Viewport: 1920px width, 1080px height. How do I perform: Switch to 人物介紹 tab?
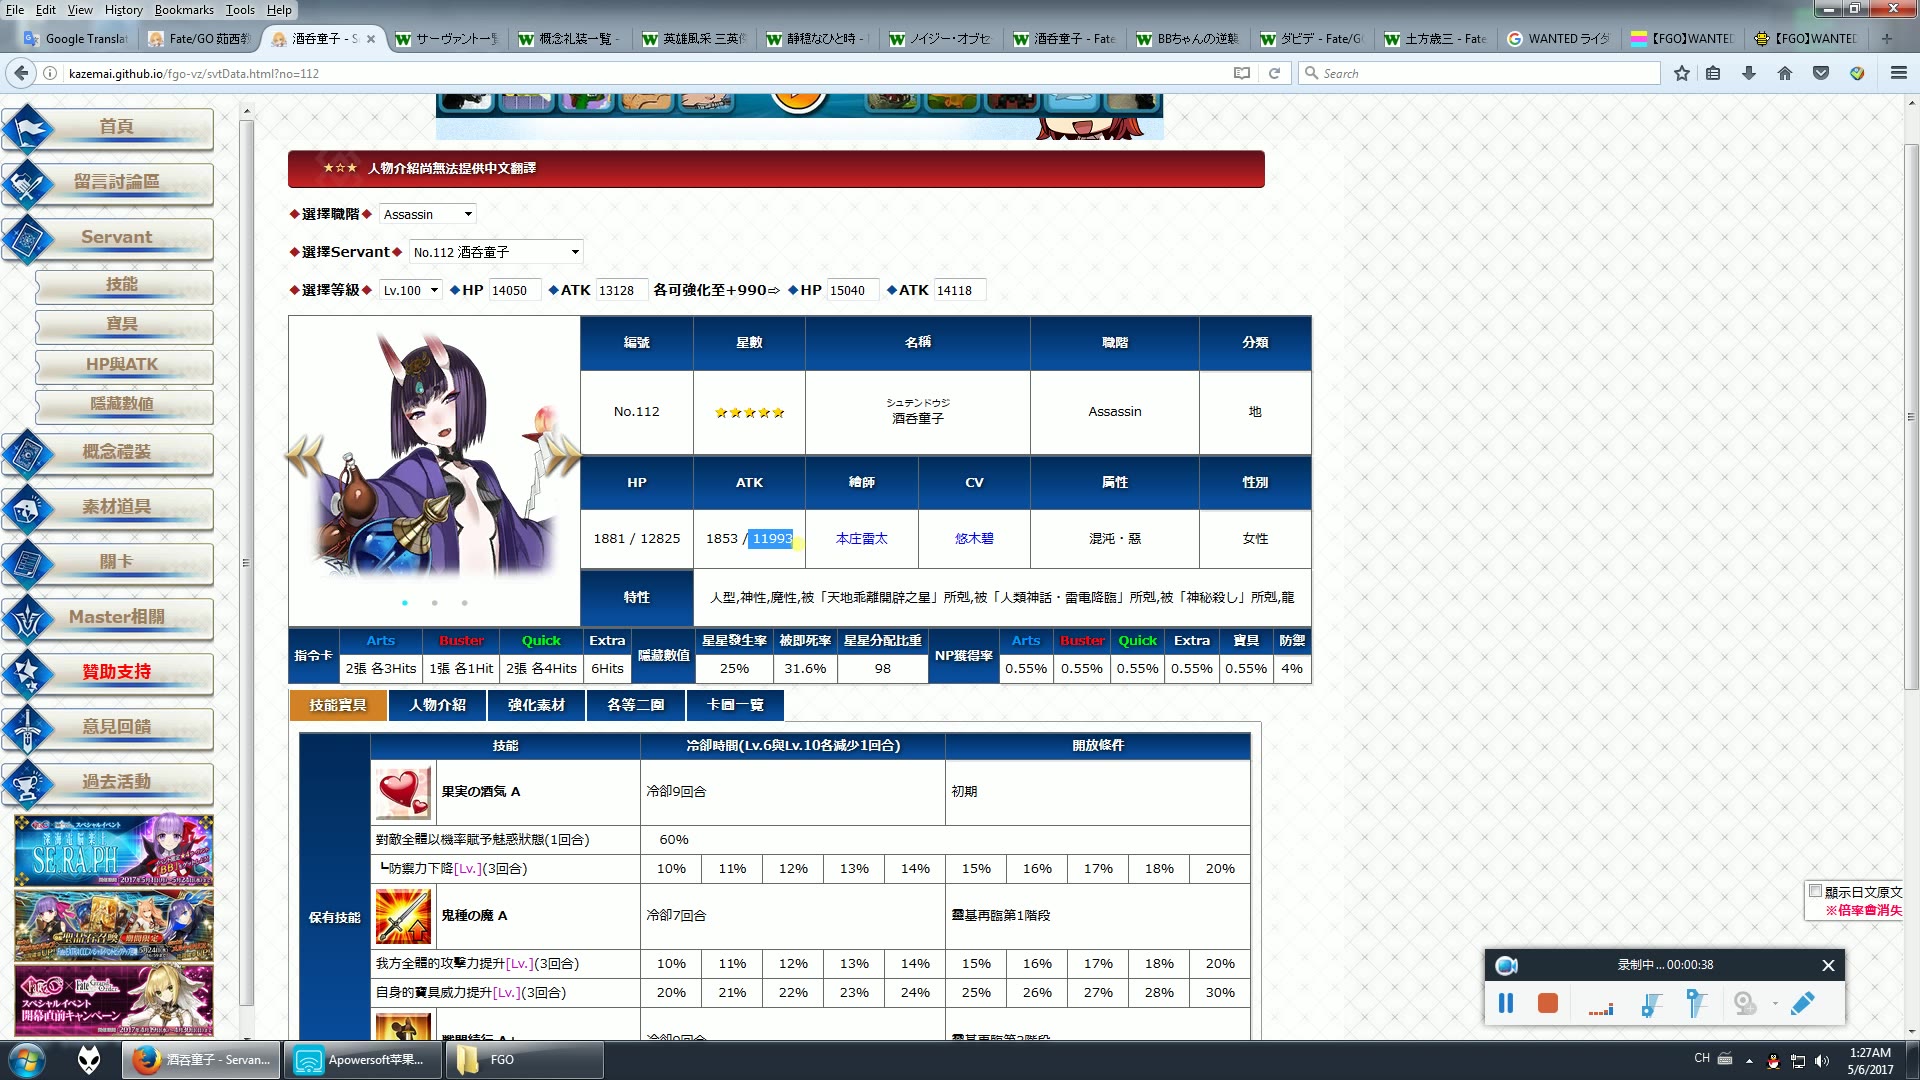pyautogui.click(x=435, y=703)
